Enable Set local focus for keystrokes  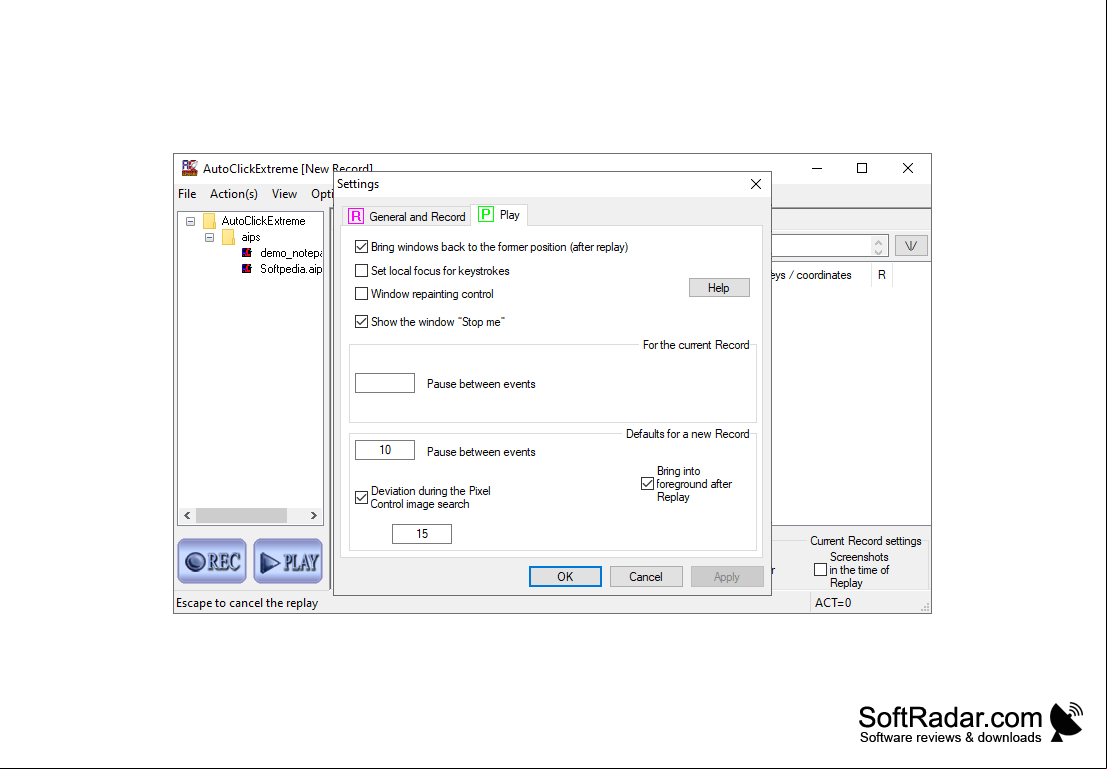[x=361, y=270]
